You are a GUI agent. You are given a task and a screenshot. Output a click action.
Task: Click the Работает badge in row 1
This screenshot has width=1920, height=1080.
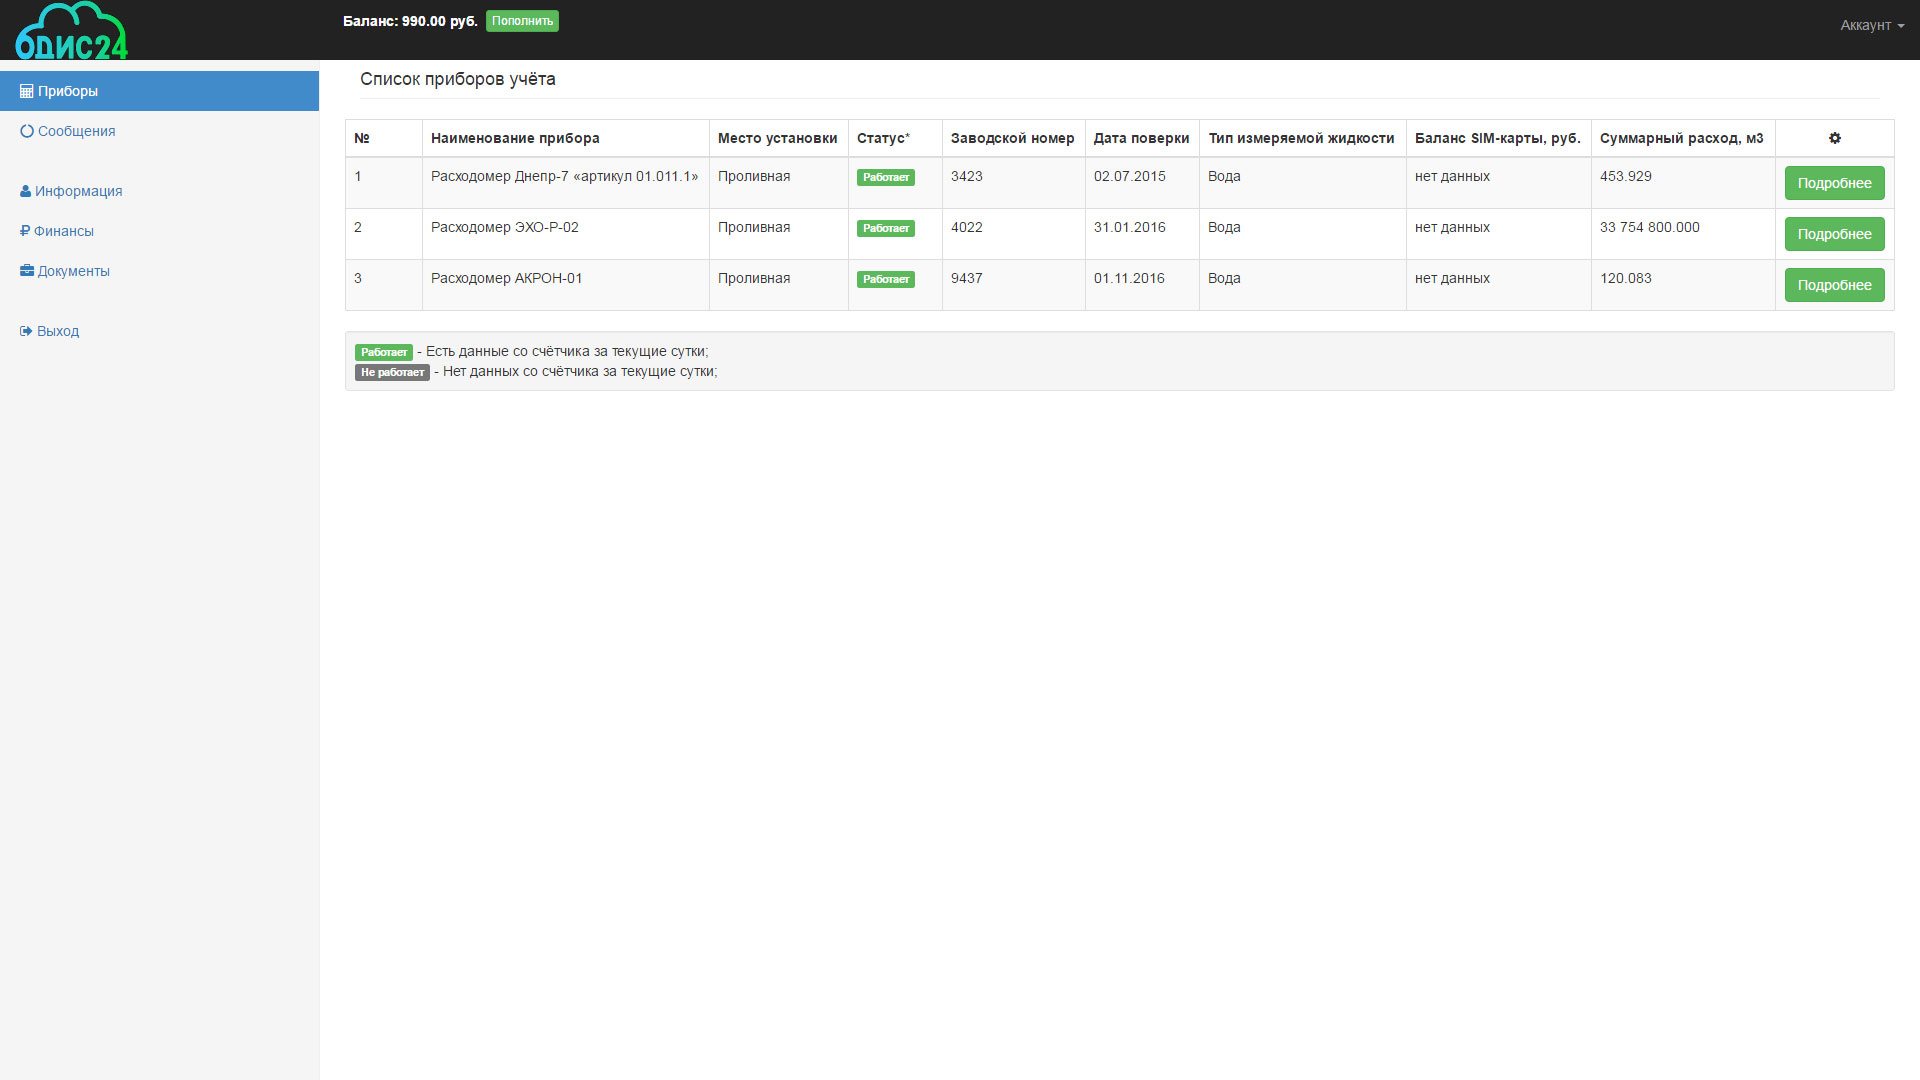[885, 177]
